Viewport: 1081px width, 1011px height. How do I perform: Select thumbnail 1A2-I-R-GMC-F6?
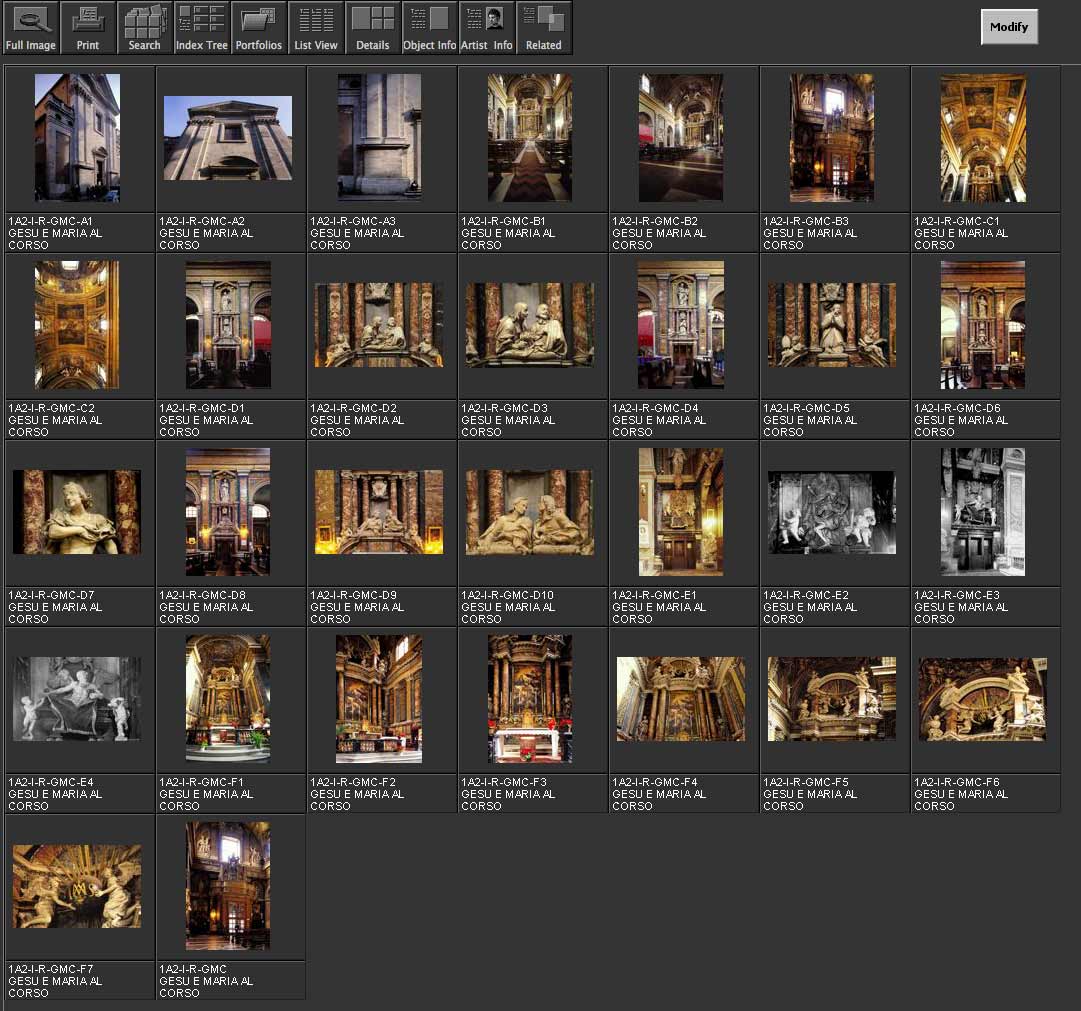tap(983, 699)
